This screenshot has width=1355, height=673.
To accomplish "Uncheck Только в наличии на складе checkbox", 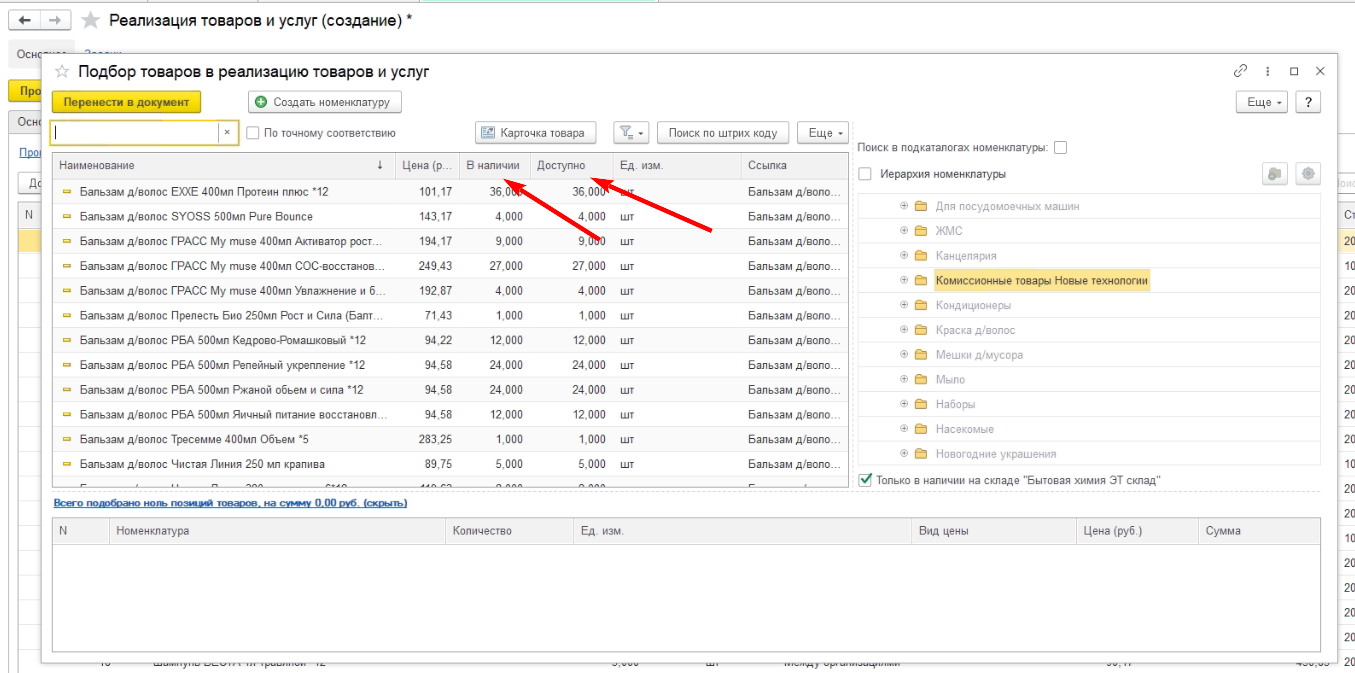I will (x=866, y=480).
